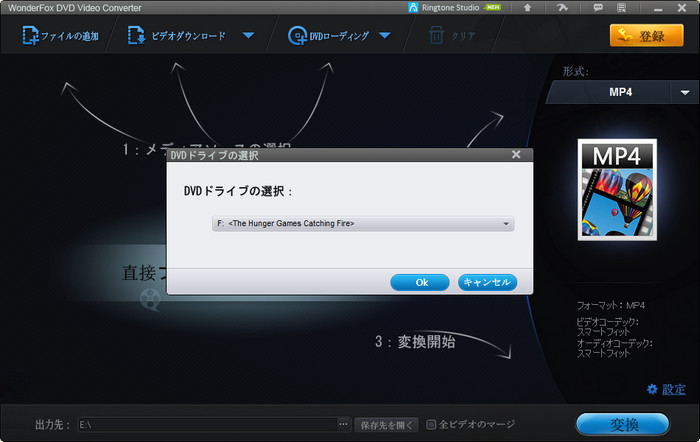Click the share arrow icon in title bar
This screenshot has height=442, width=700.
562,8
